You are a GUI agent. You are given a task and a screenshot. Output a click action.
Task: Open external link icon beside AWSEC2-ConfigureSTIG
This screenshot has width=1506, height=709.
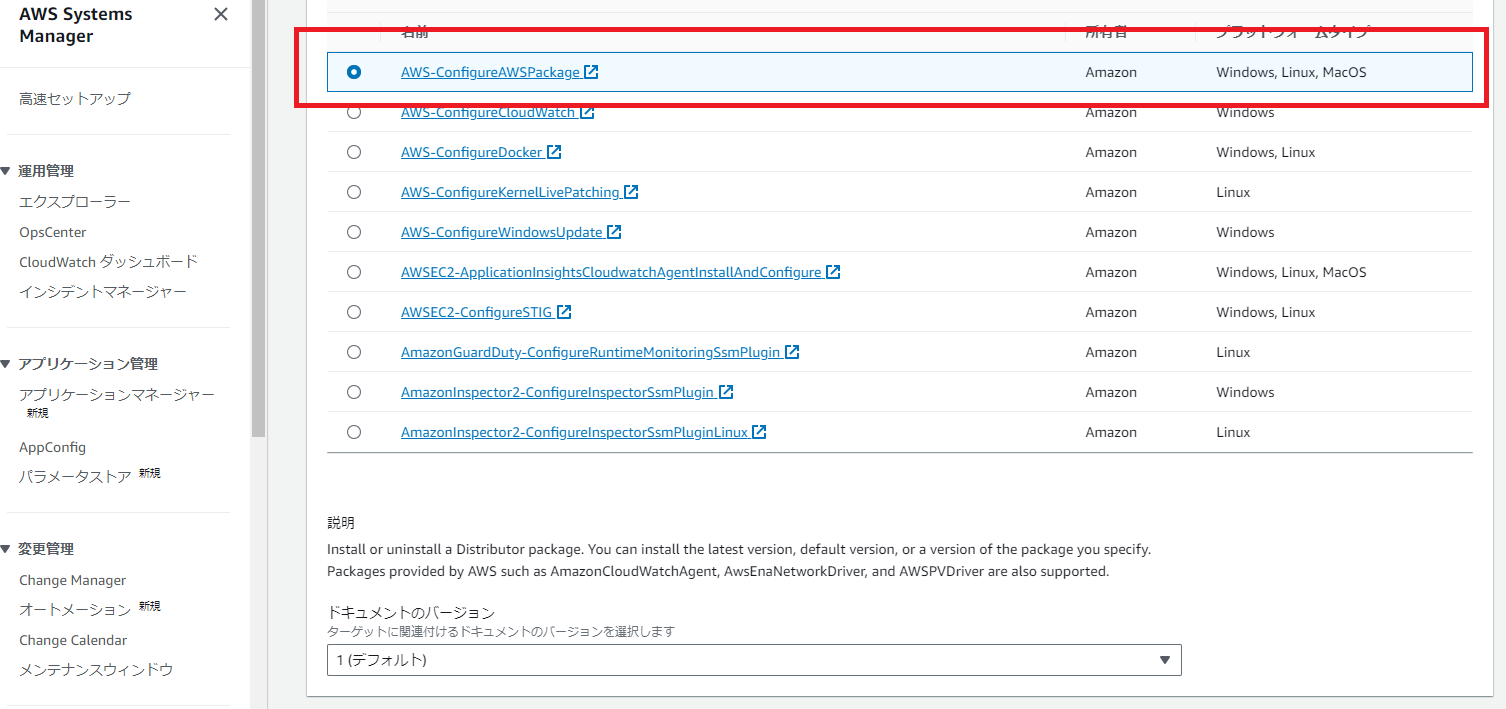[564, 312]
